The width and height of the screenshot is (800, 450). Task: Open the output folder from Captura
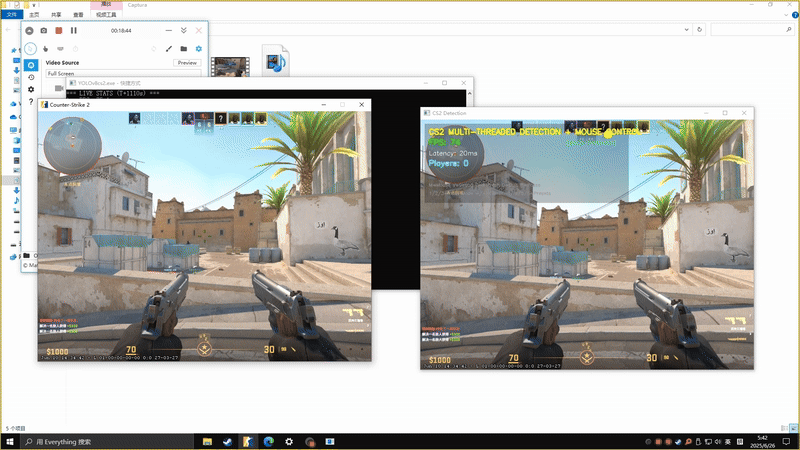(184, 49)
